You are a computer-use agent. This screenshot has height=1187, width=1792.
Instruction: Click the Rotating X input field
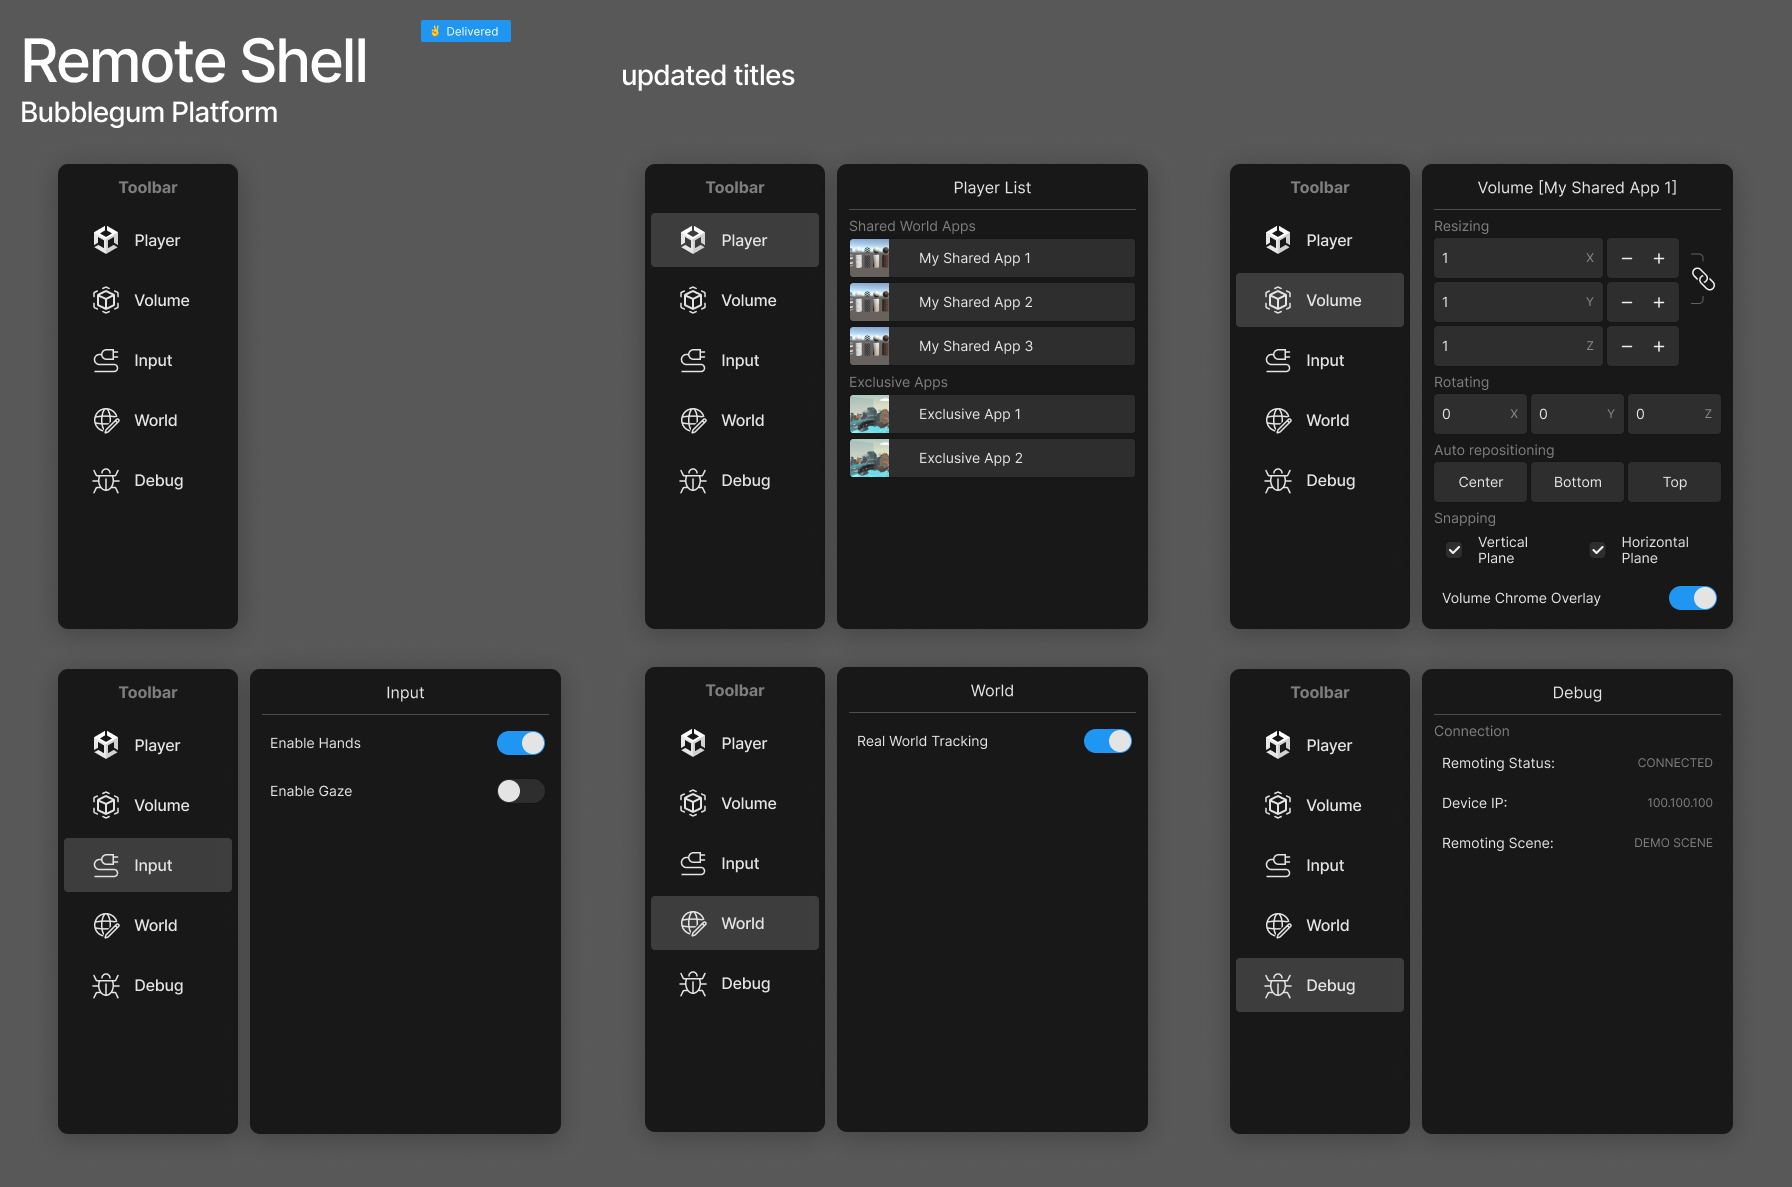pyautogui.click(x=1480, y=414)
